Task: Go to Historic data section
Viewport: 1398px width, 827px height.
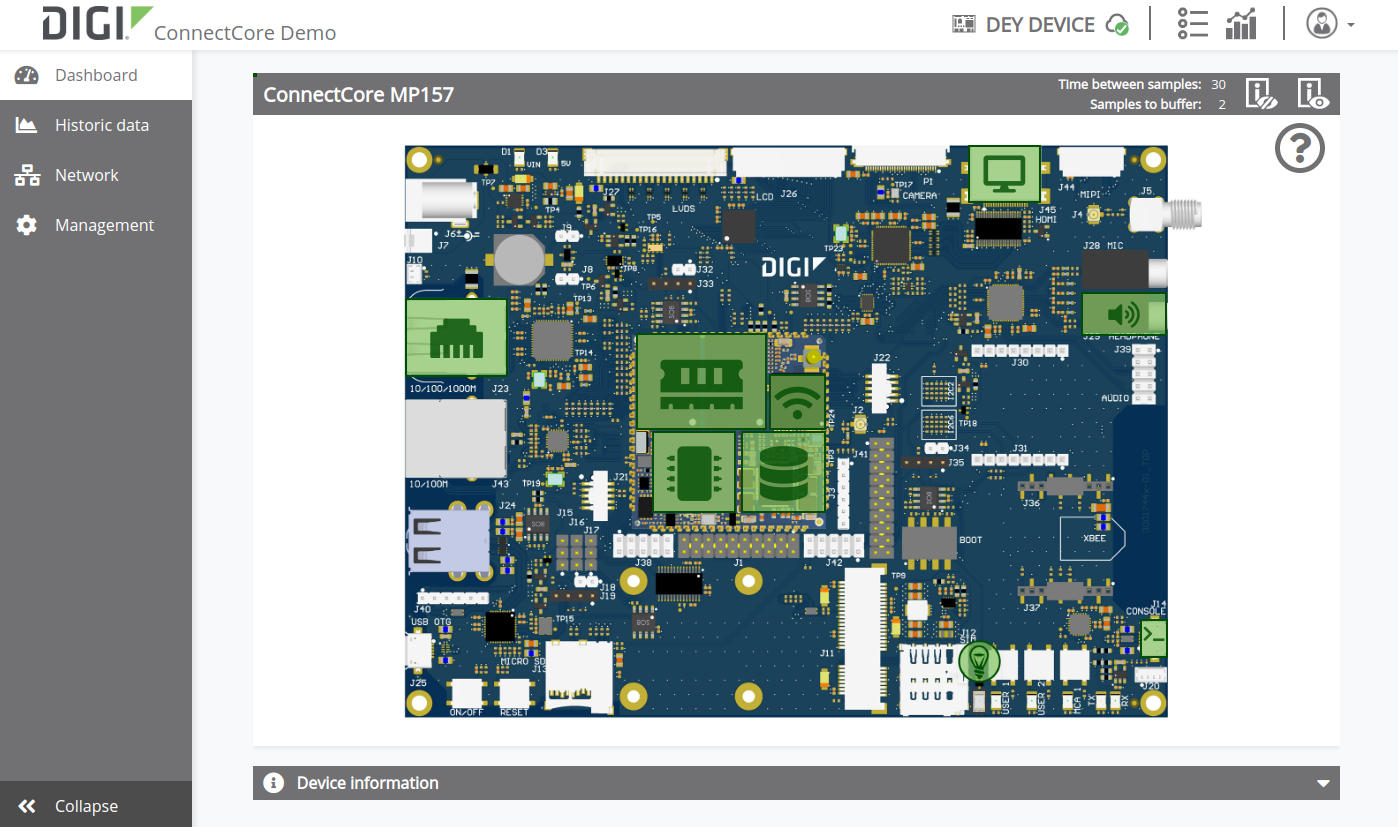Action: [96, 125]
